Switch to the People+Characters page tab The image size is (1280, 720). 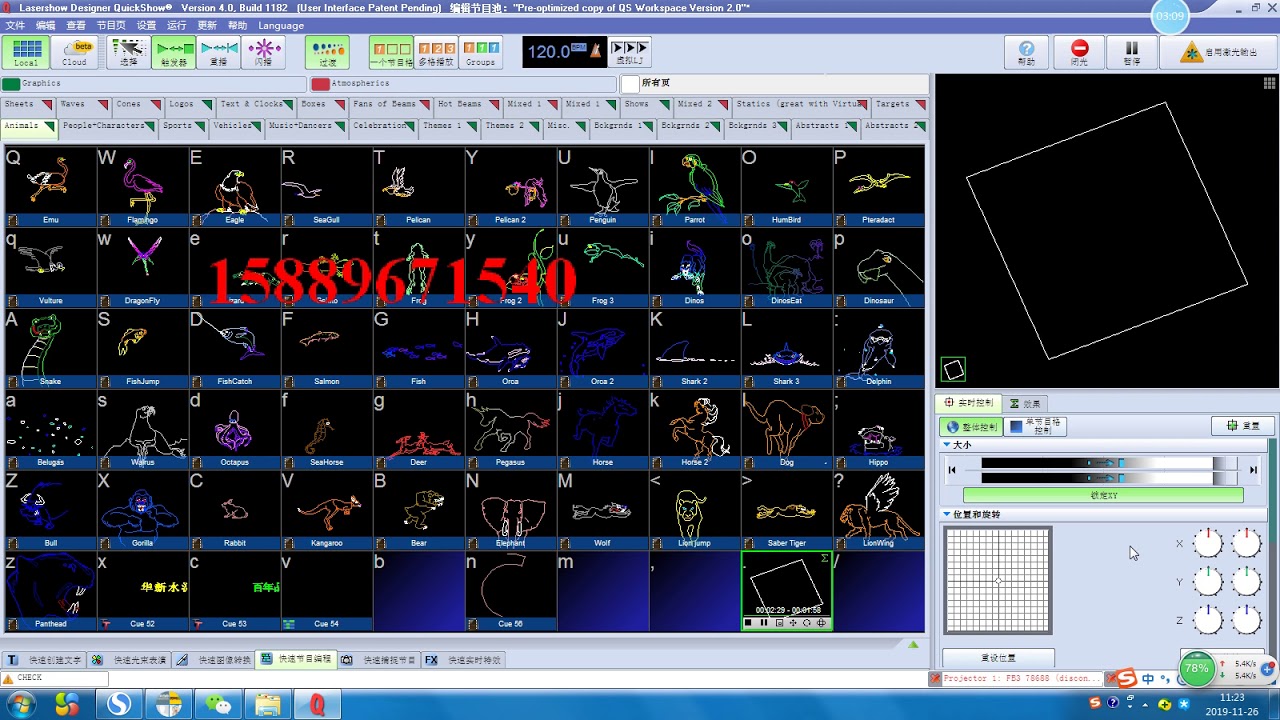[108, 127]
